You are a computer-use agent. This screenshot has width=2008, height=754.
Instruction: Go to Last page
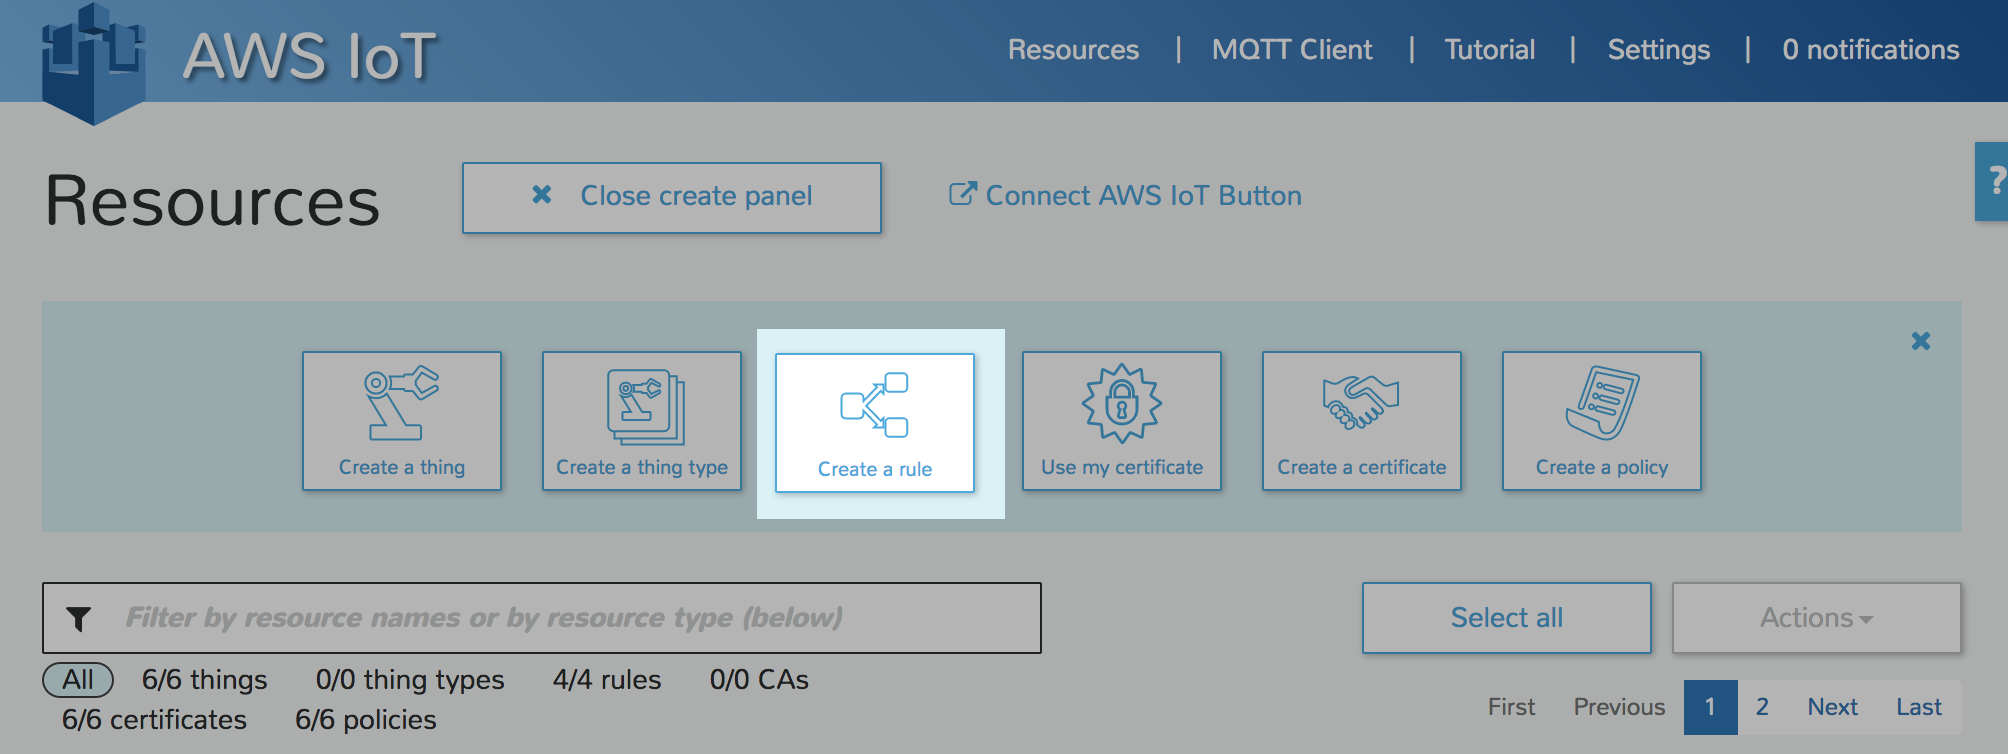pos(1919,707)
